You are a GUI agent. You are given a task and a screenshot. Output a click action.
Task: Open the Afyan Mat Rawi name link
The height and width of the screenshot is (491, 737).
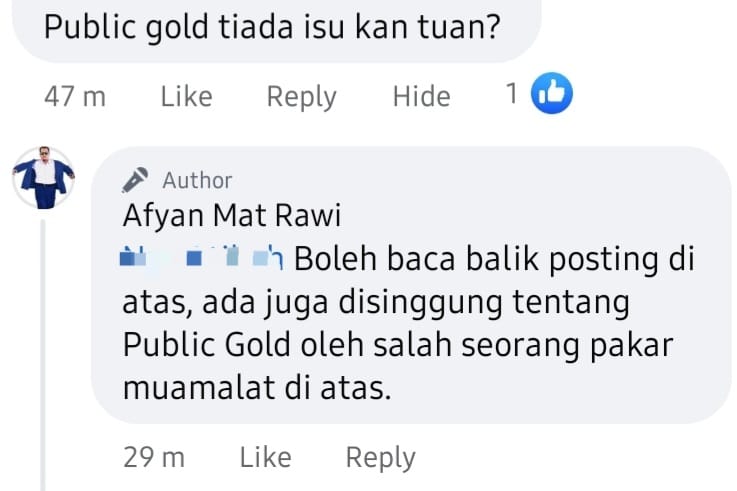(x=232, y=216)
